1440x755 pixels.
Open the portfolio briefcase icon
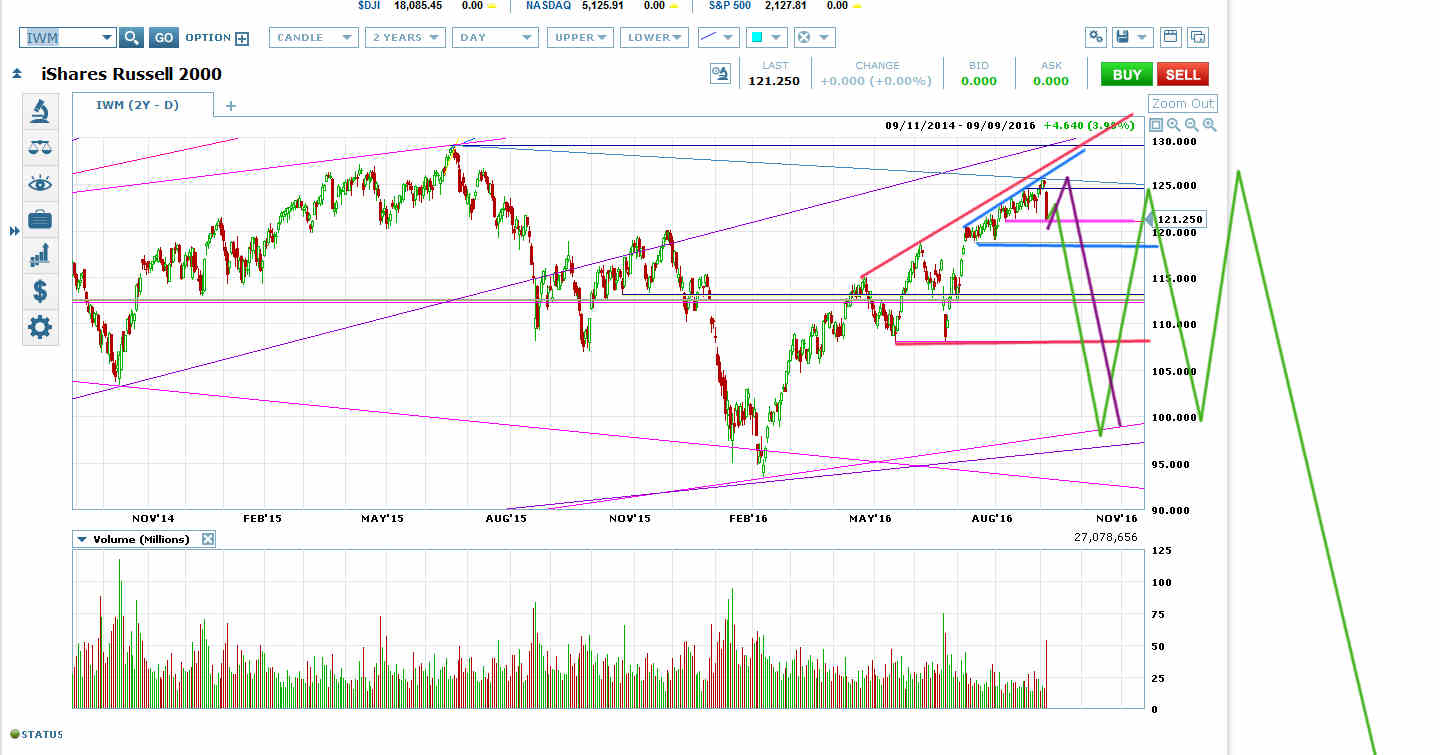pyautogui.click(x=40, y=219)
